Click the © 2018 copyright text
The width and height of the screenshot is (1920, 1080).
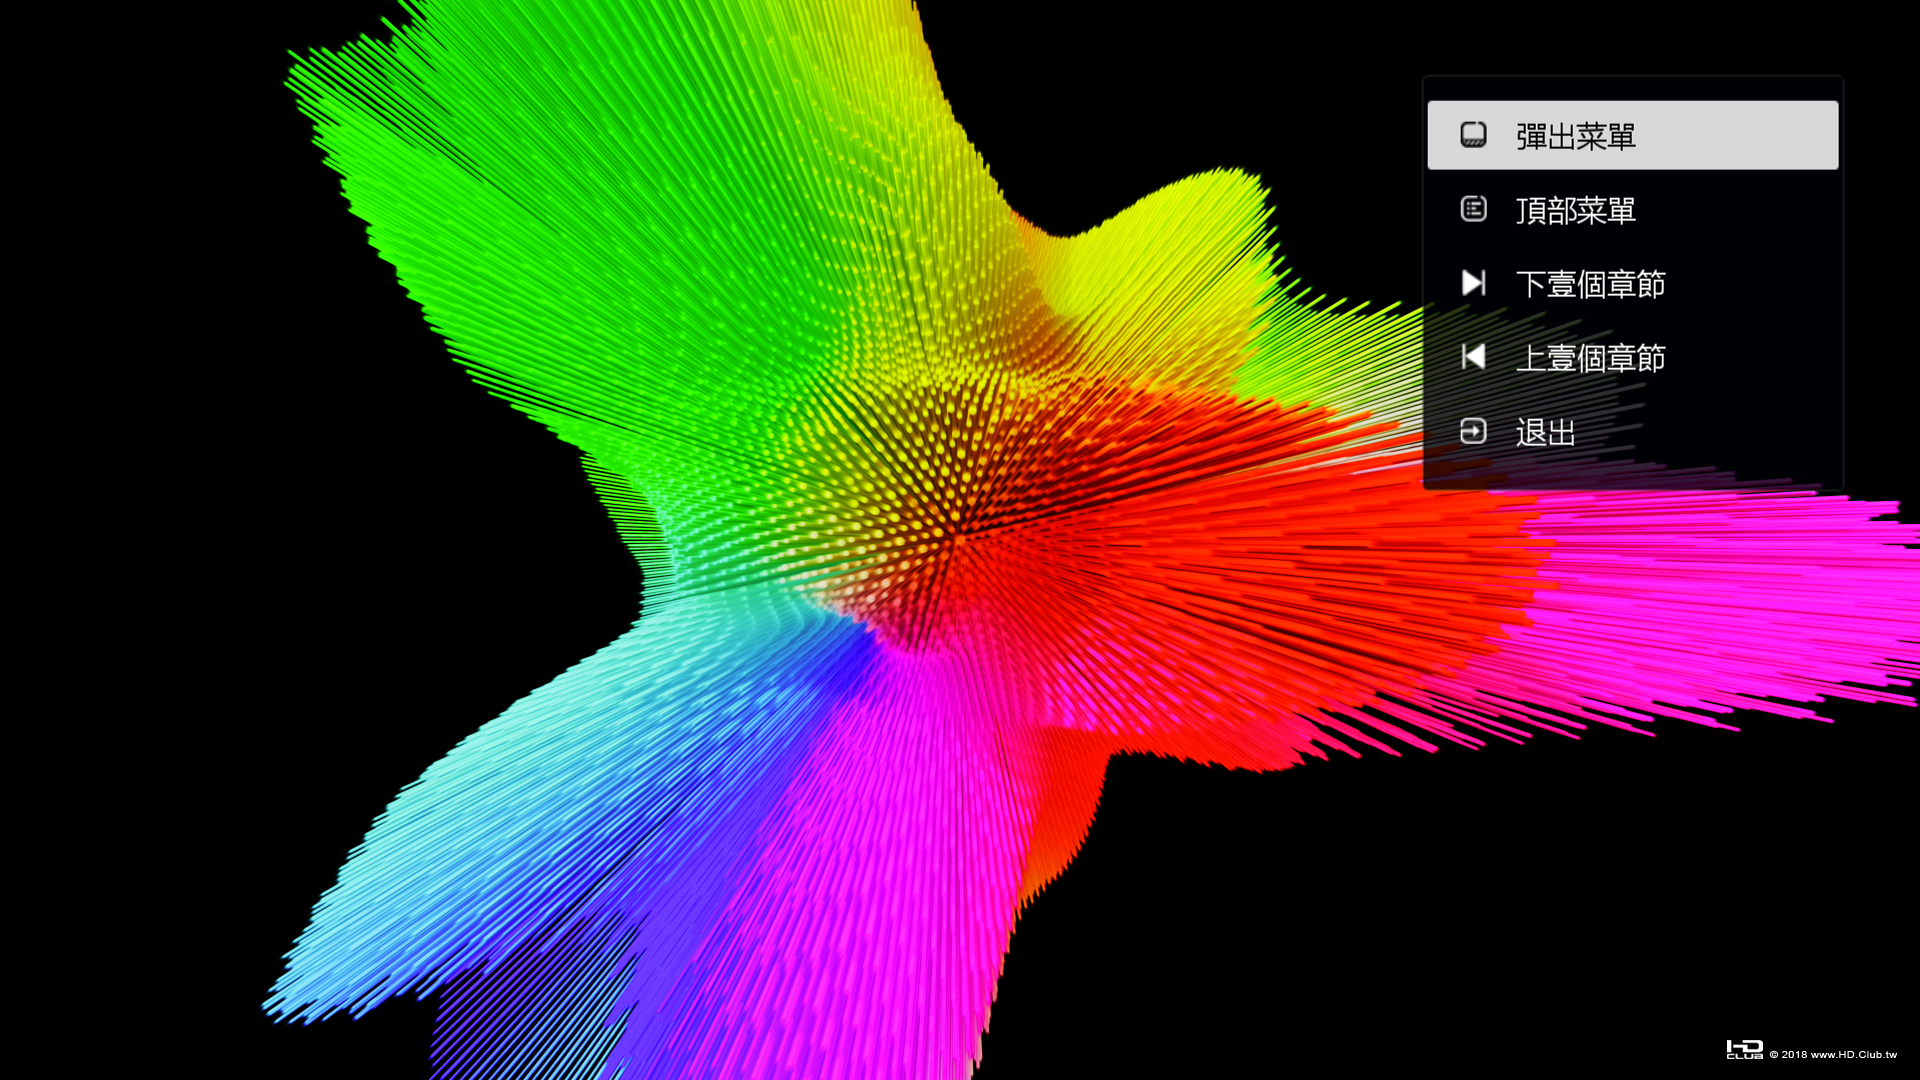[1788, 1054]
